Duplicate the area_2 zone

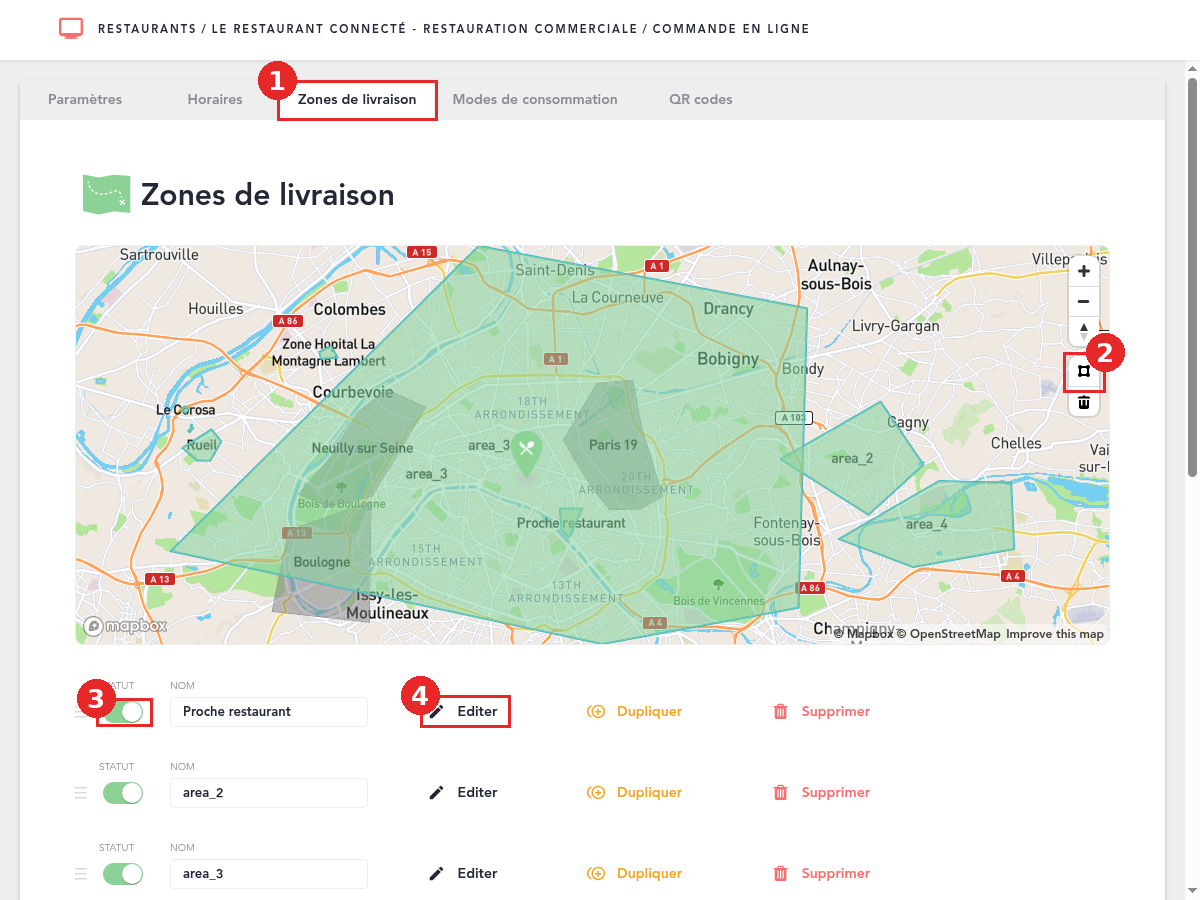(634, 793)
